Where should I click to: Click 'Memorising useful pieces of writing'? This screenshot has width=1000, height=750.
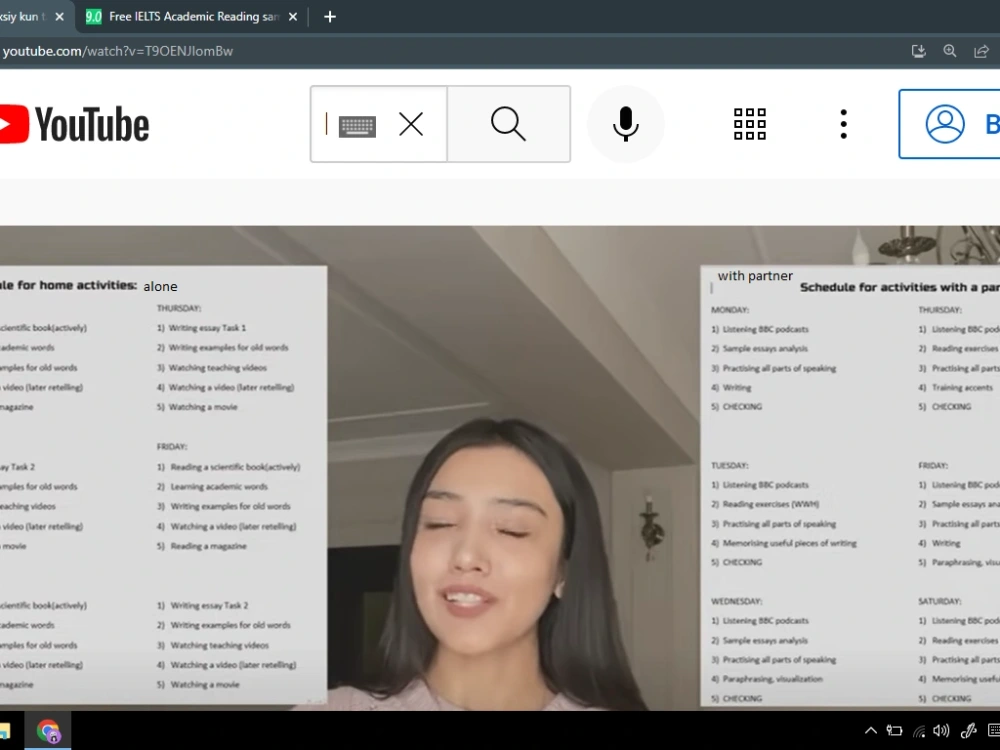790,543
